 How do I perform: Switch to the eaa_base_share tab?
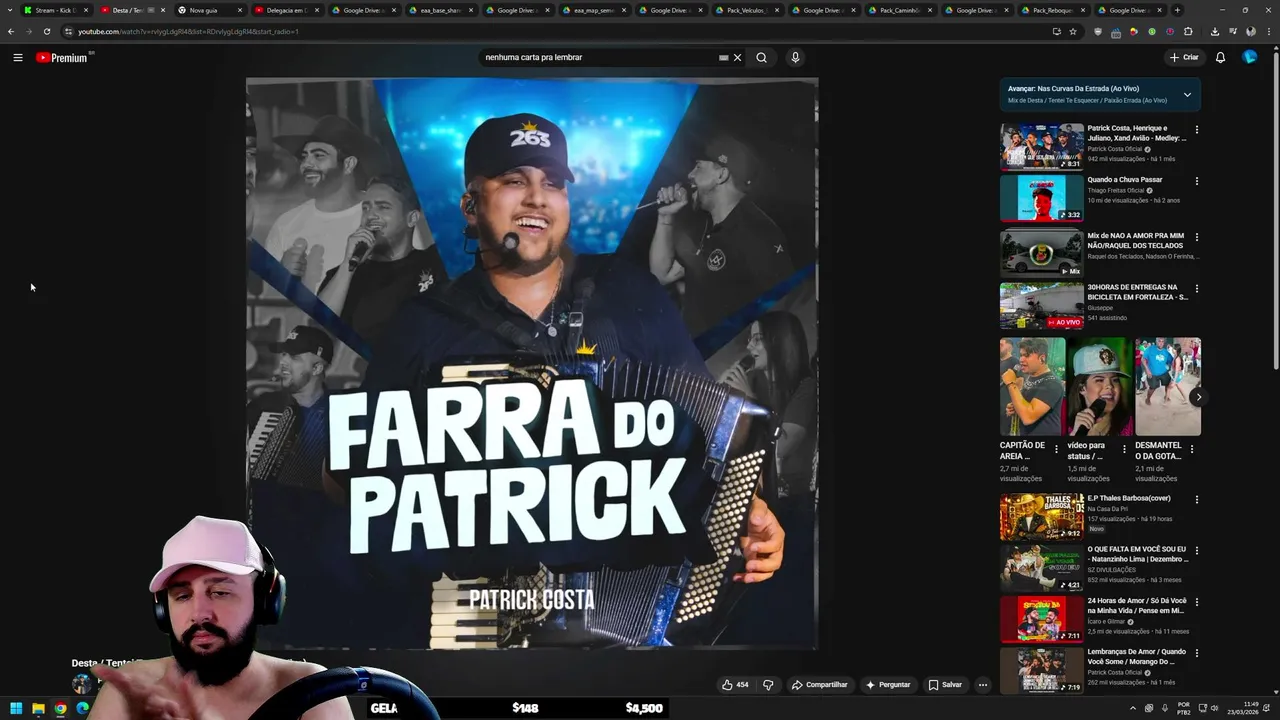[440, 10]
